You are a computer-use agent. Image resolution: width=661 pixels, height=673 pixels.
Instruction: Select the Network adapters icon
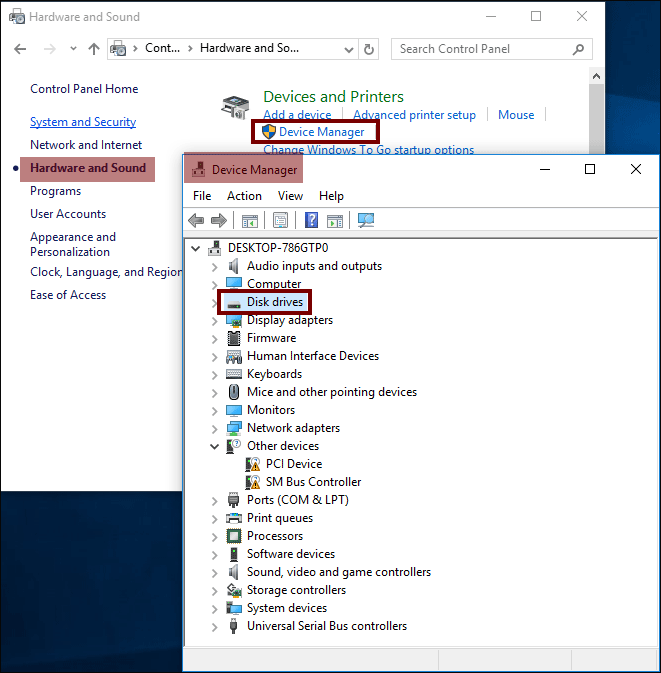pyautogui.click(x=234, y=428)
